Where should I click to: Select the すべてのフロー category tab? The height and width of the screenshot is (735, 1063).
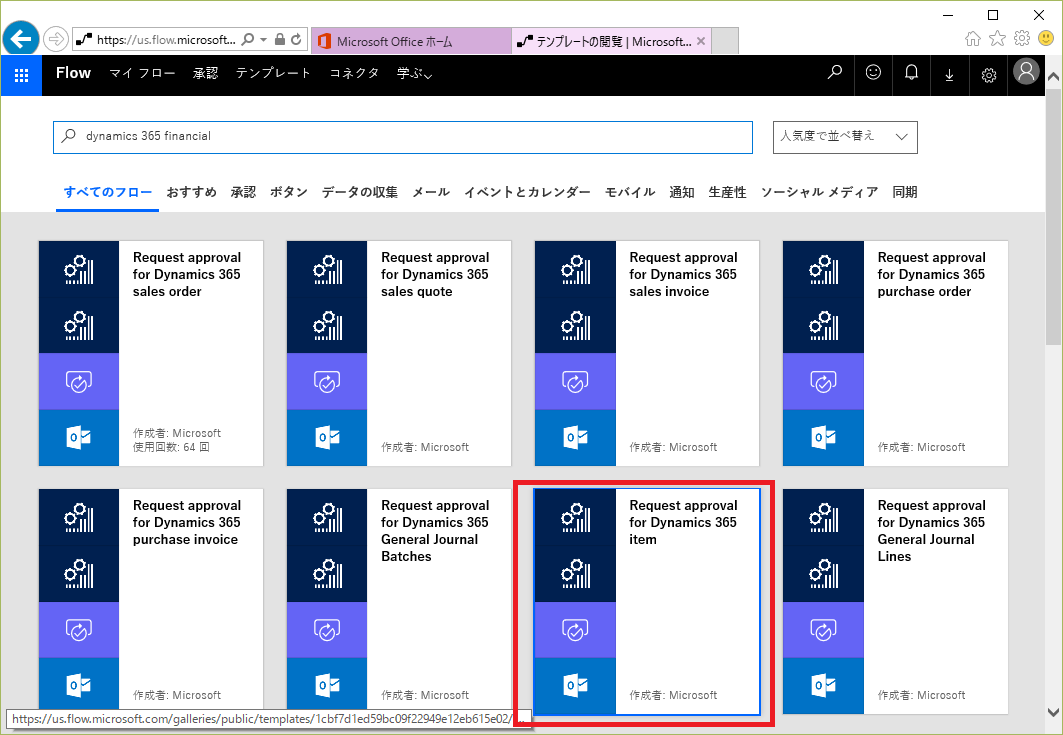coord(108,193)
